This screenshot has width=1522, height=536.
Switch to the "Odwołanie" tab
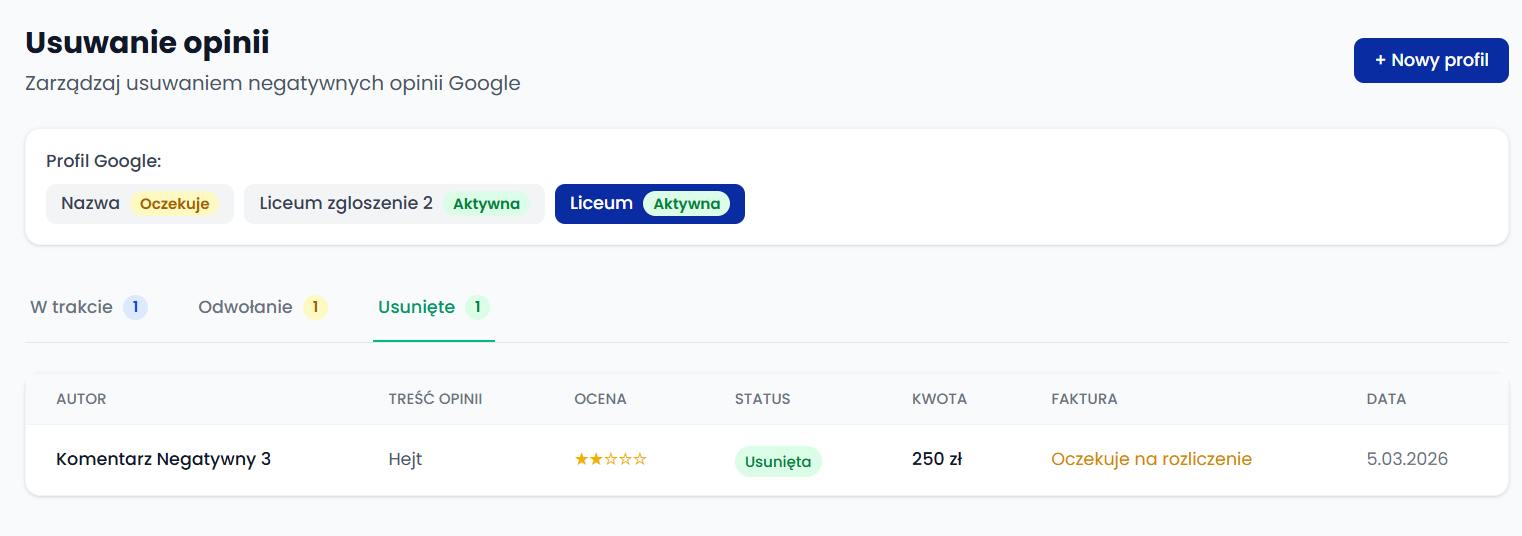click(262, 307)
